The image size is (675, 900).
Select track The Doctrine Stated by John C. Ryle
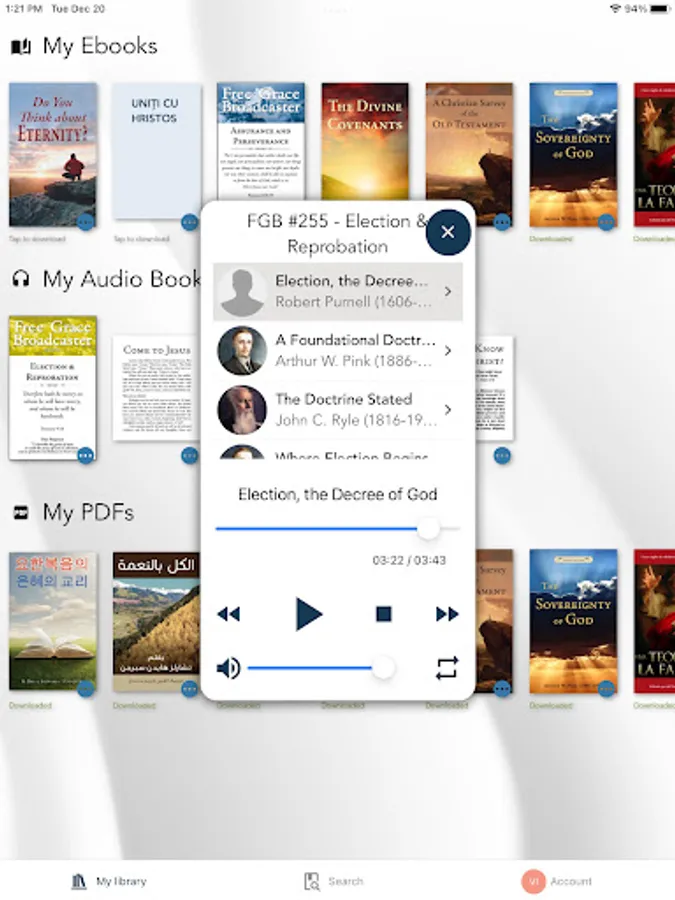point(338,410)
